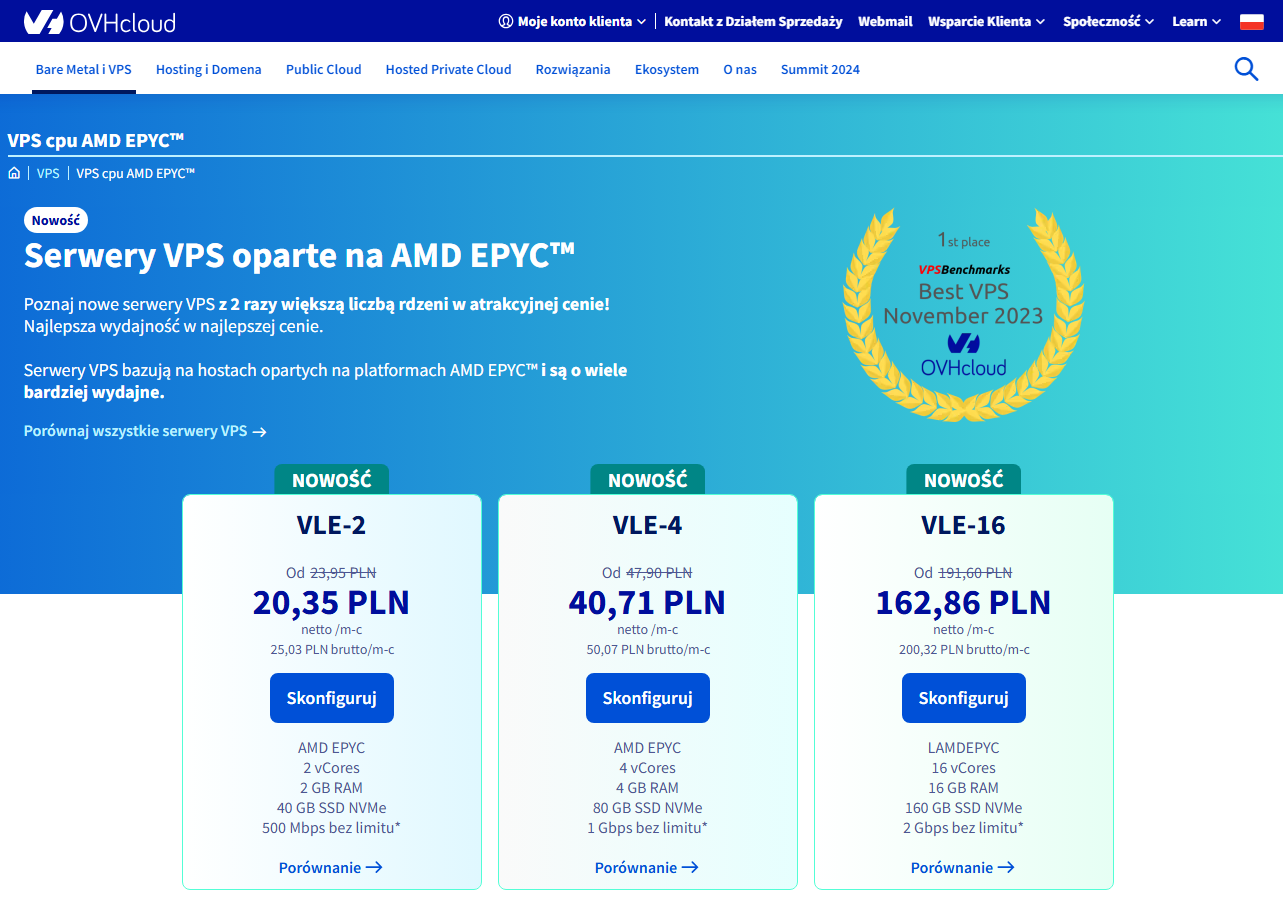Click 2 Gbps bez limitu text
This screenshot has width=1283, height=904.
[x=964, y=828]
